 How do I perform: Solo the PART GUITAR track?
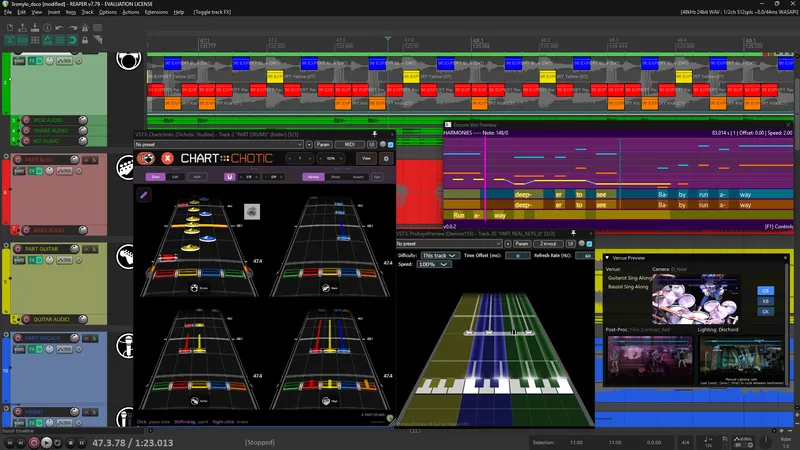pyautogui.click(x=94, y=249)
